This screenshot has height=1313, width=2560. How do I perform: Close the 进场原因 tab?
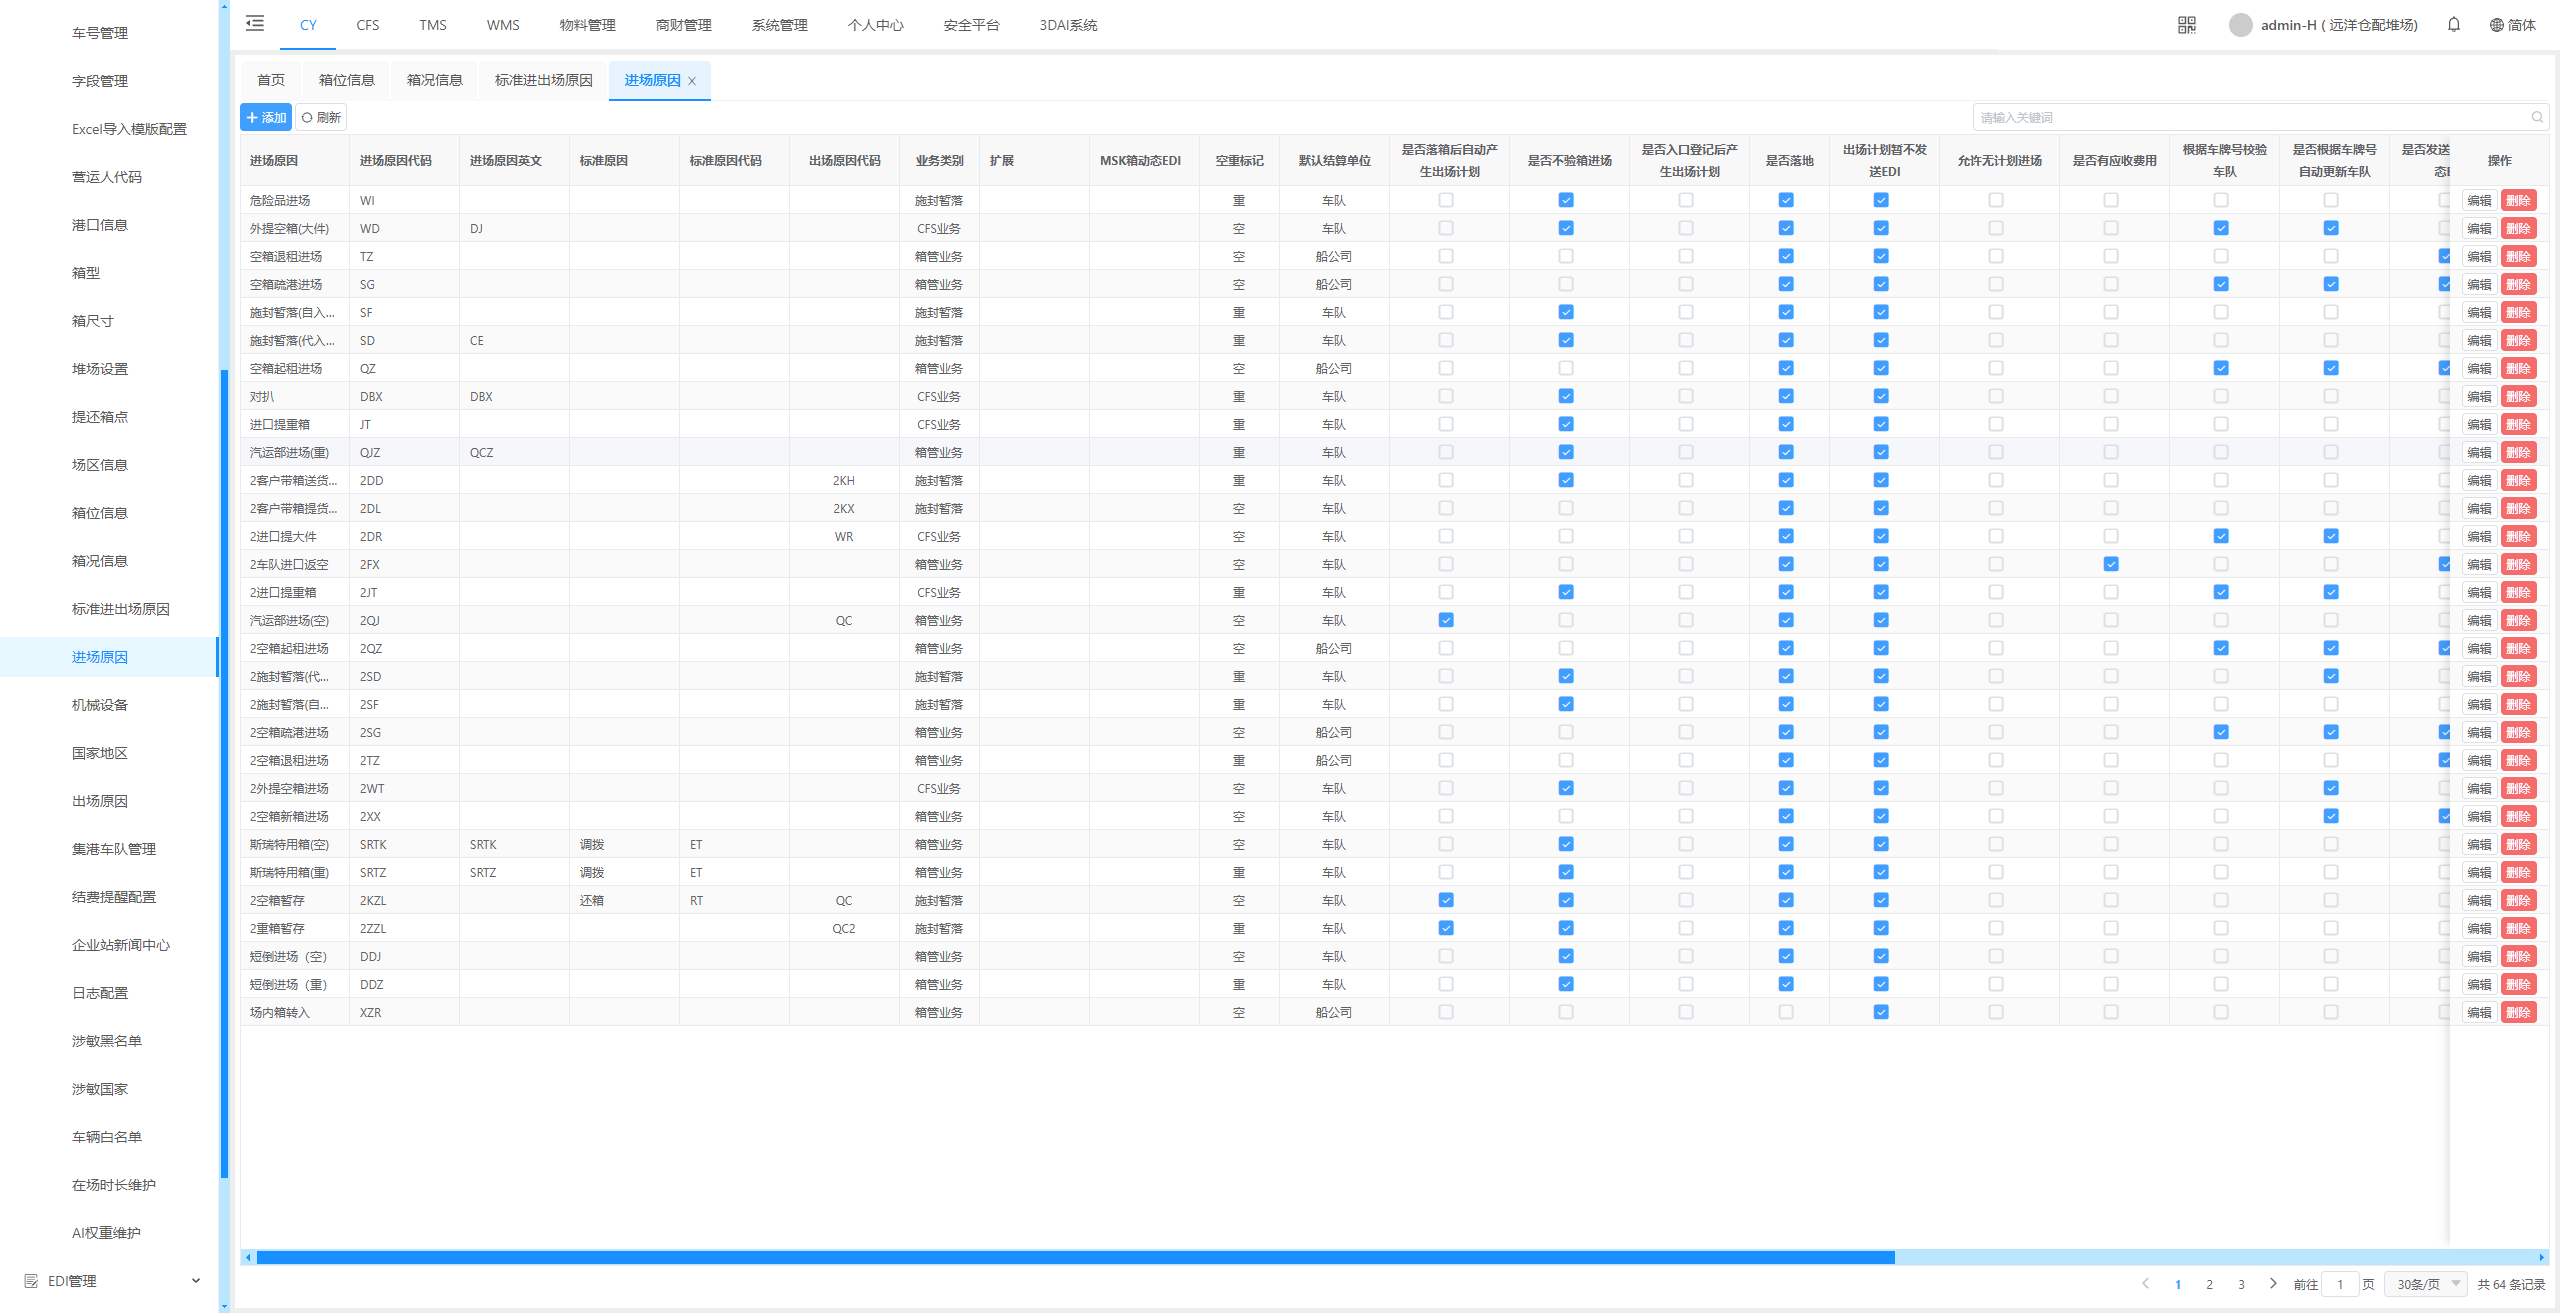click(692, 81)
